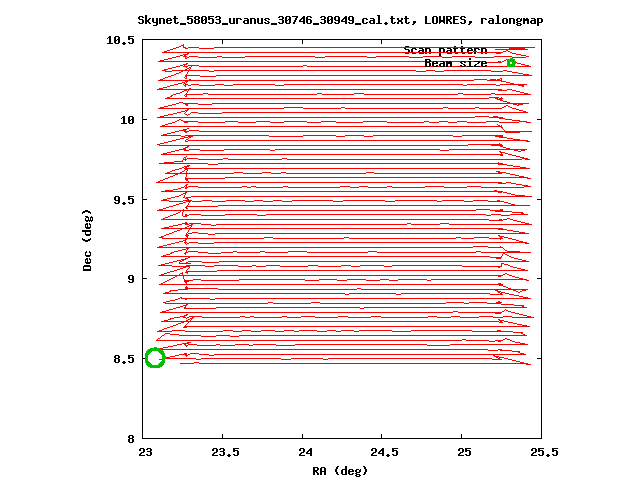Click the y-axis tick label 10
Image resolution: width=640 pixels, height=480 pixels.
[127, 120]
